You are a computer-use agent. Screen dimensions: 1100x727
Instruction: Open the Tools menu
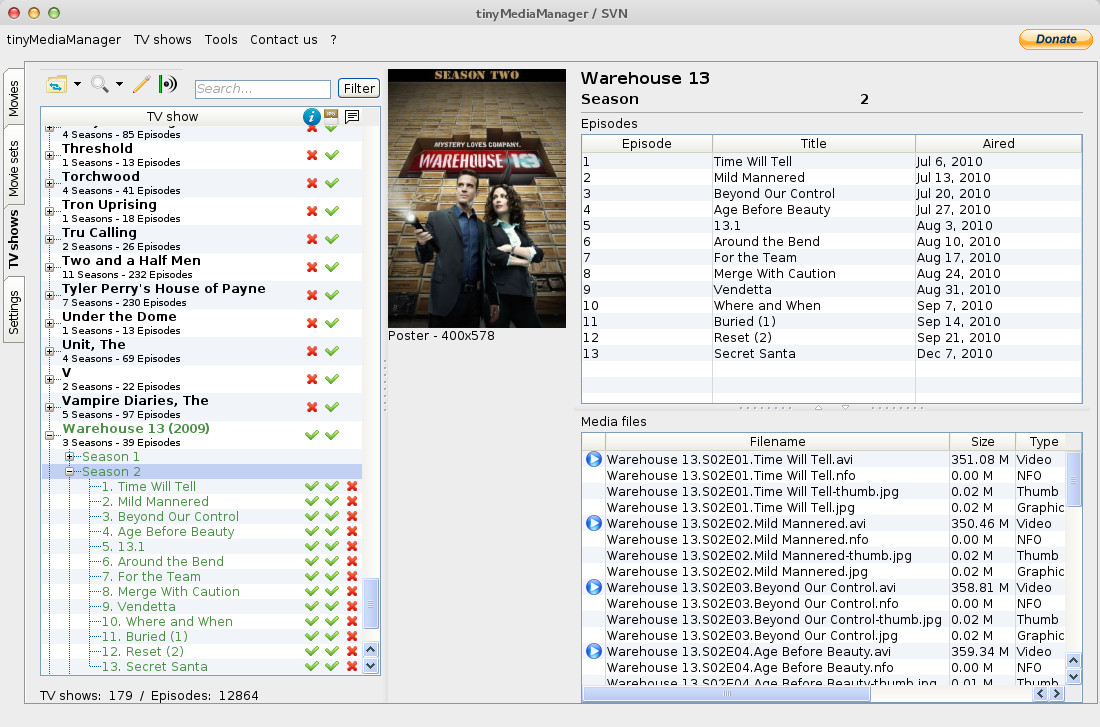click(x=221, y=40)
